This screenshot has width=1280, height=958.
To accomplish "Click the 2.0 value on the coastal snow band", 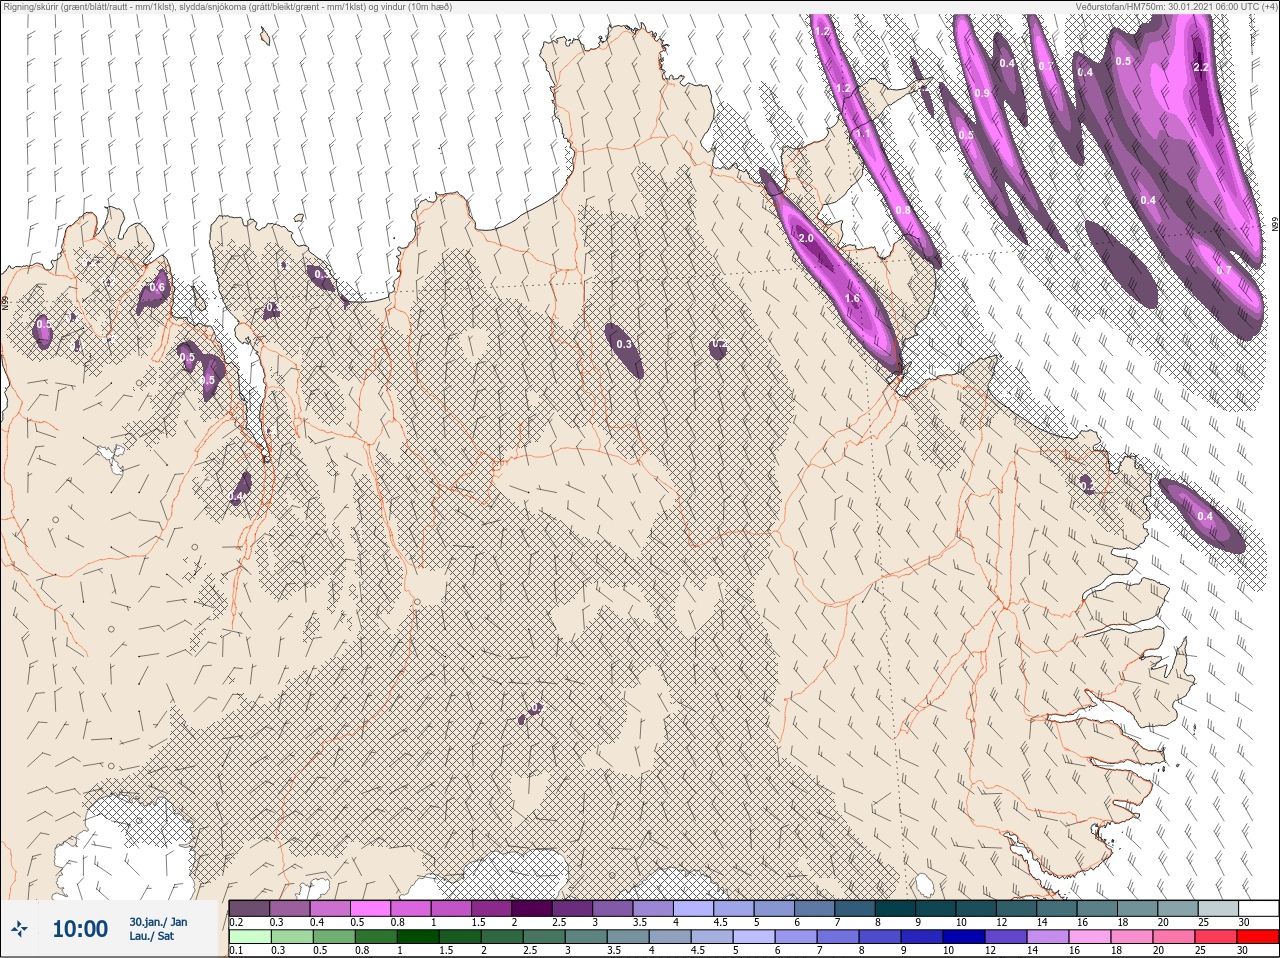I will click(x=806, y=239).
